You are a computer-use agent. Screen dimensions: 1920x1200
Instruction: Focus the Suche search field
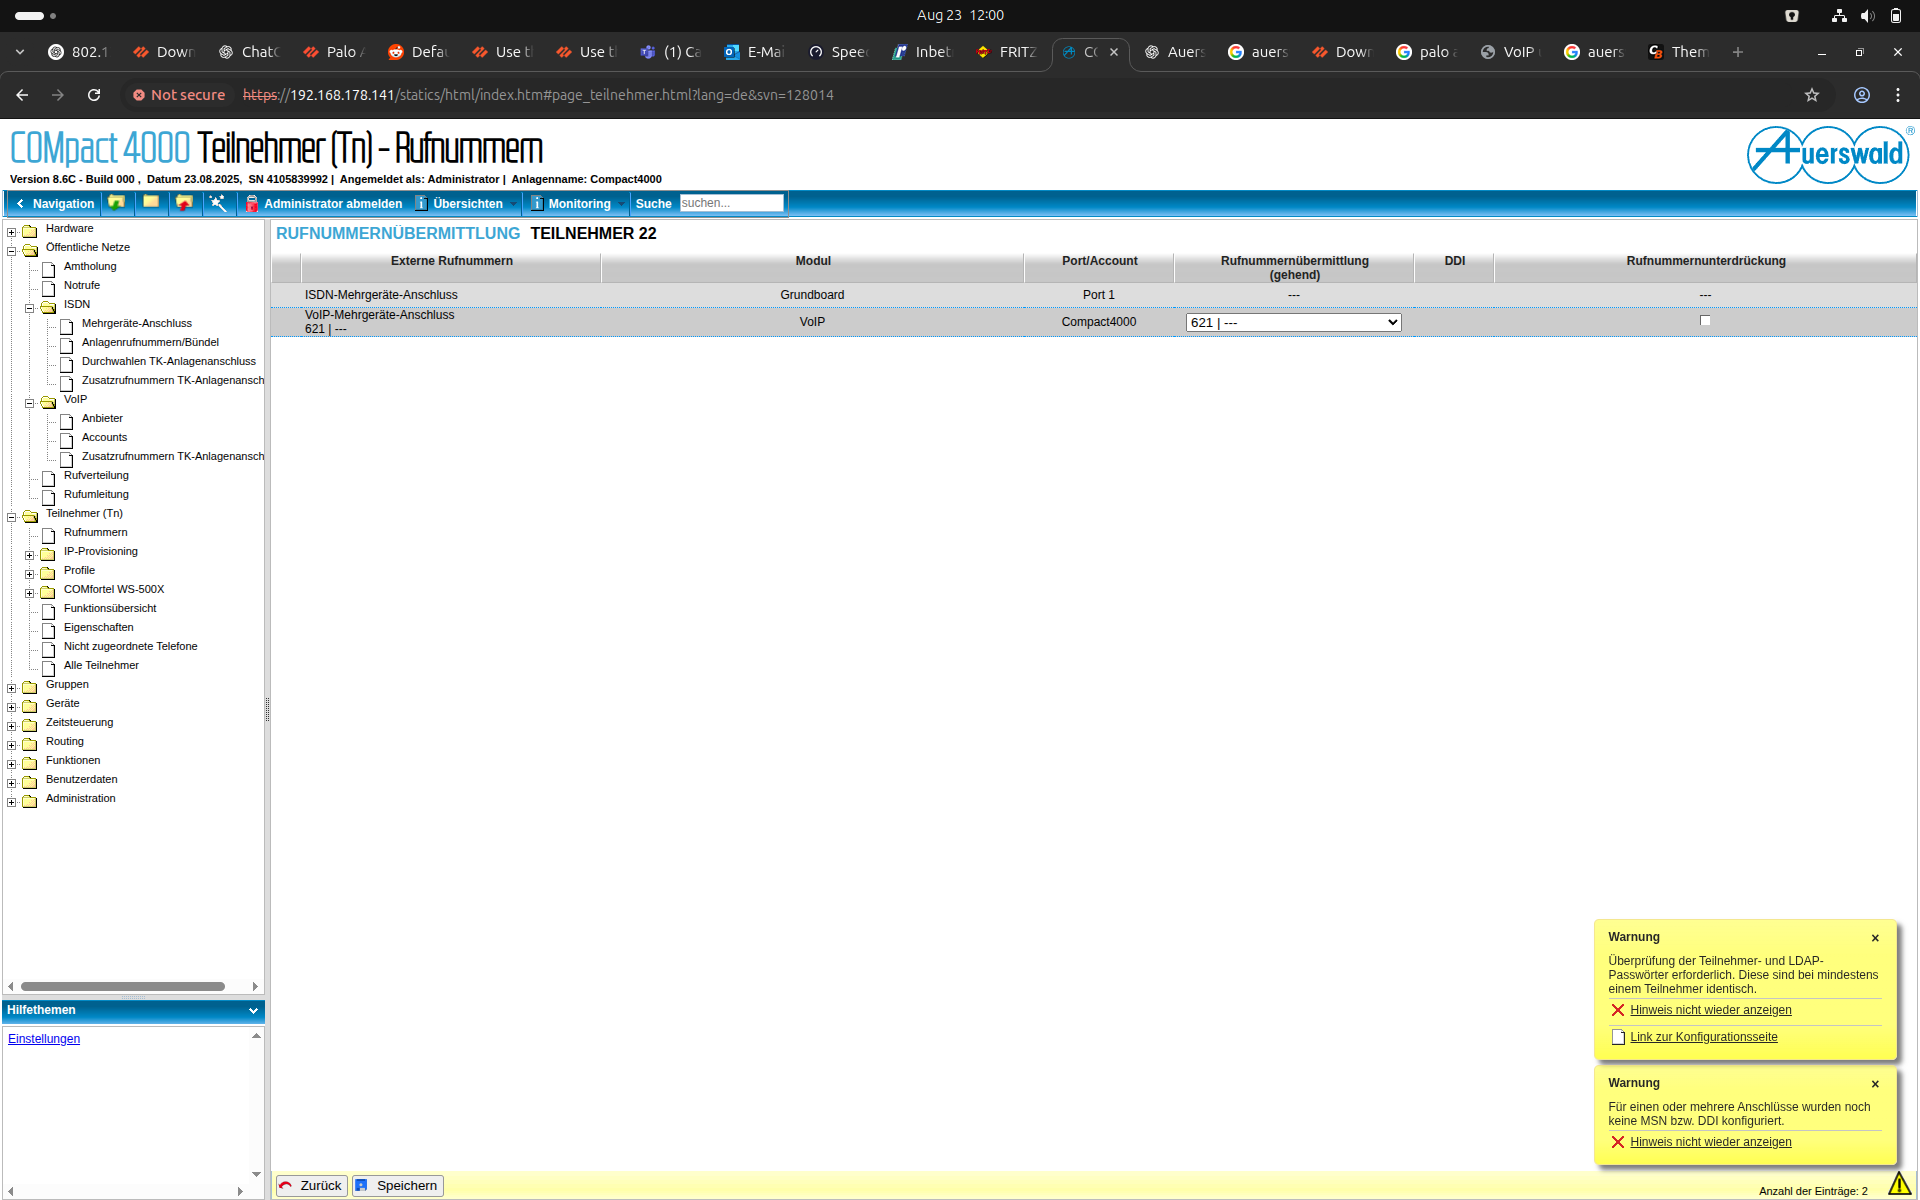pos(731,203)
